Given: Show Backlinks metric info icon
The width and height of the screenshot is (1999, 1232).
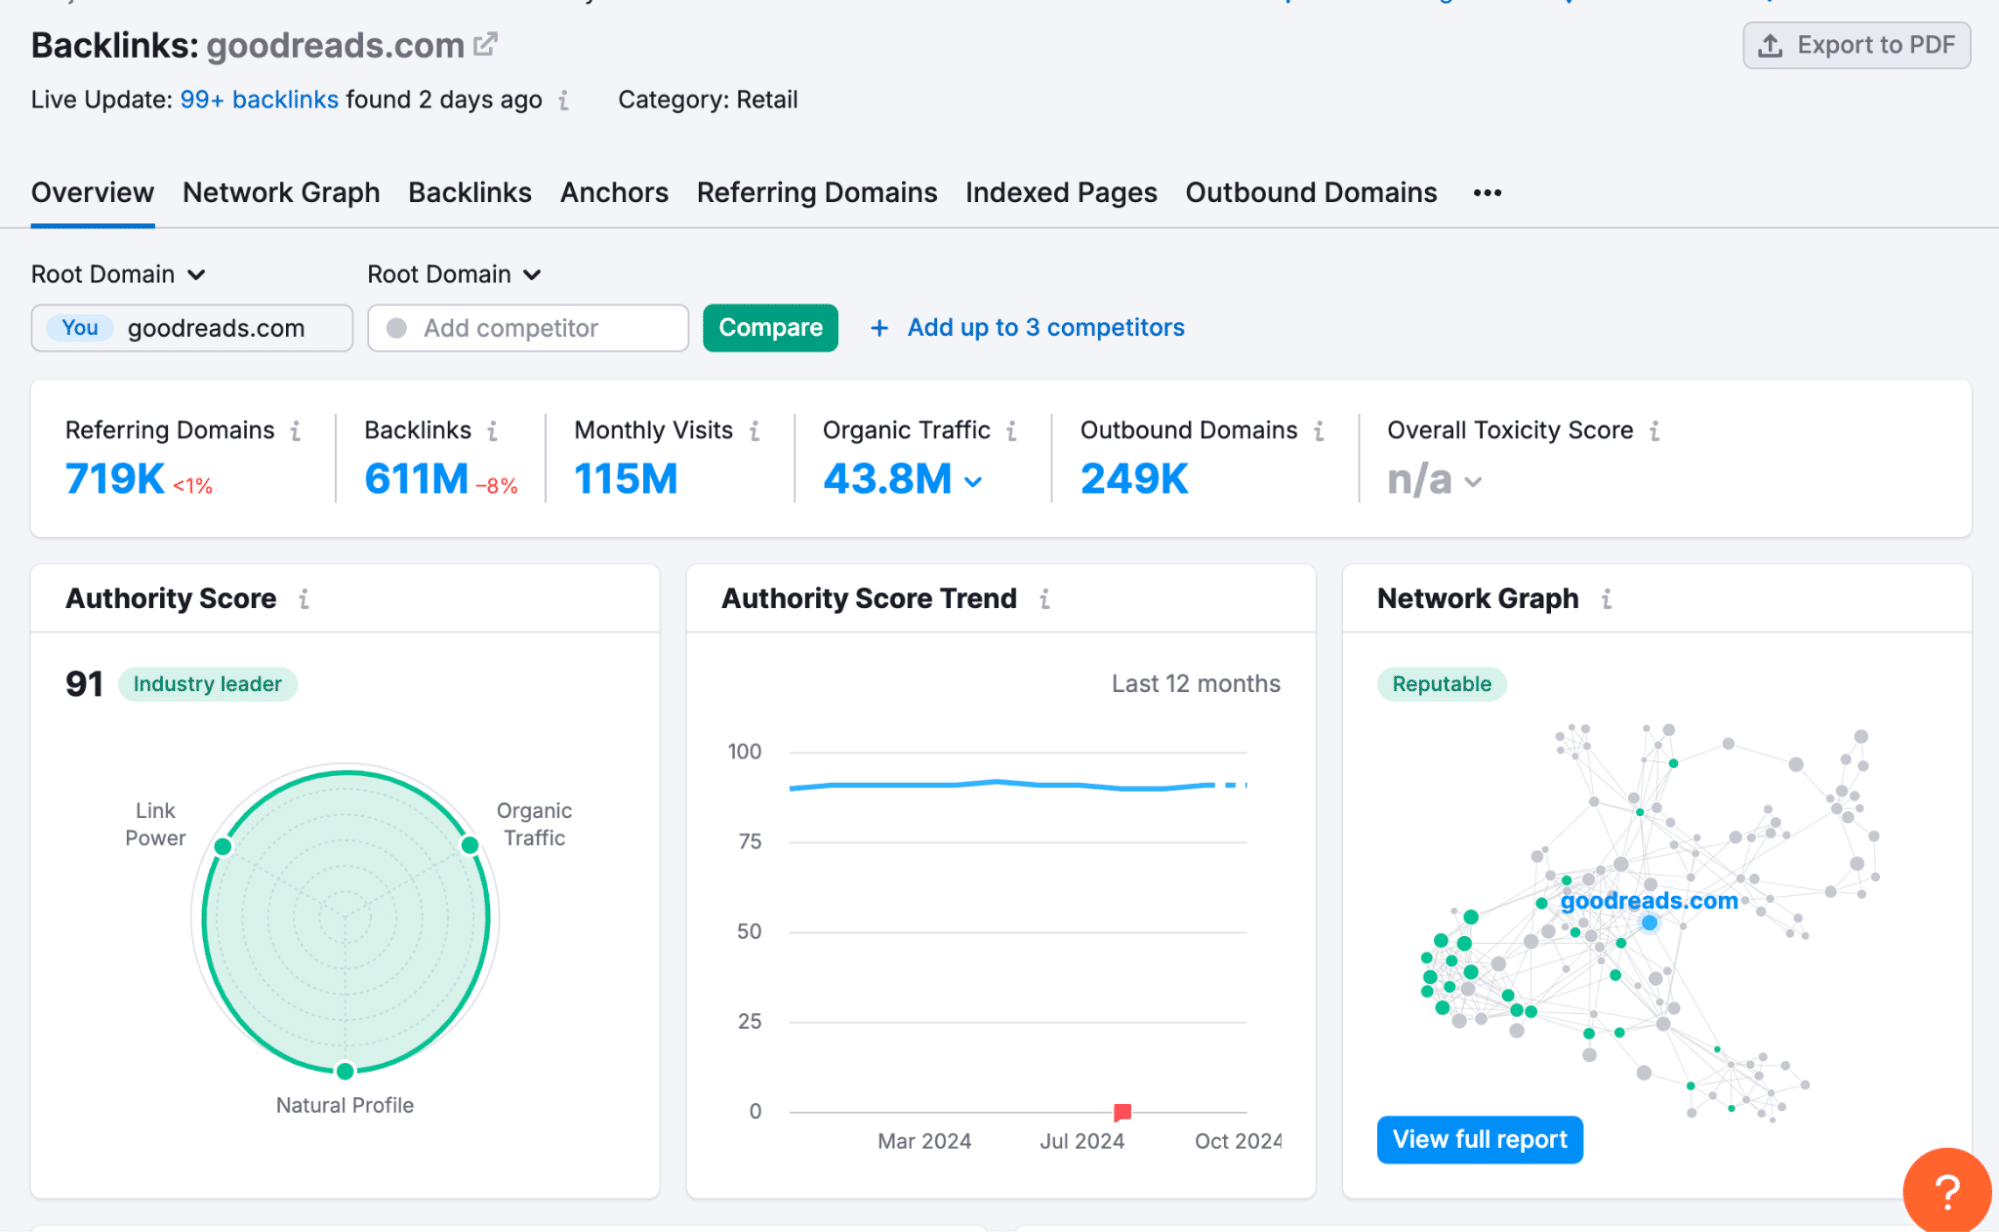Looking at the screenshot, I should coord(493,431).
